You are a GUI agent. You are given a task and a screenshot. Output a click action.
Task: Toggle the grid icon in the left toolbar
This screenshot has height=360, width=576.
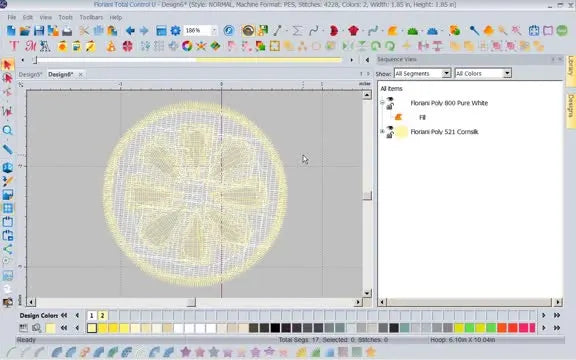pos(7,208)
